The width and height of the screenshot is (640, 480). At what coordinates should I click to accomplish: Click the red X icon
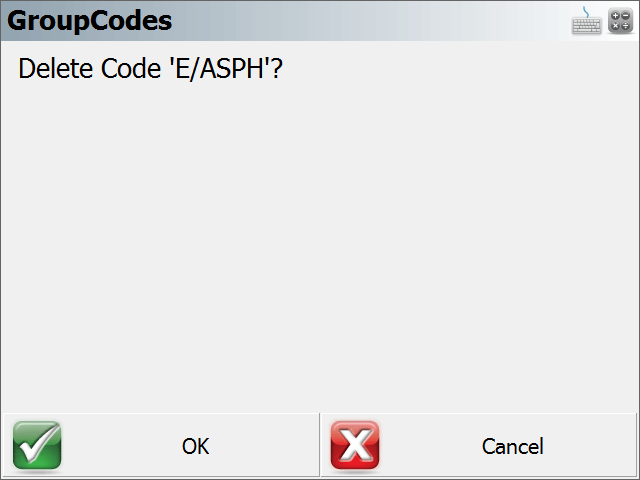click(x=355, y=445)
